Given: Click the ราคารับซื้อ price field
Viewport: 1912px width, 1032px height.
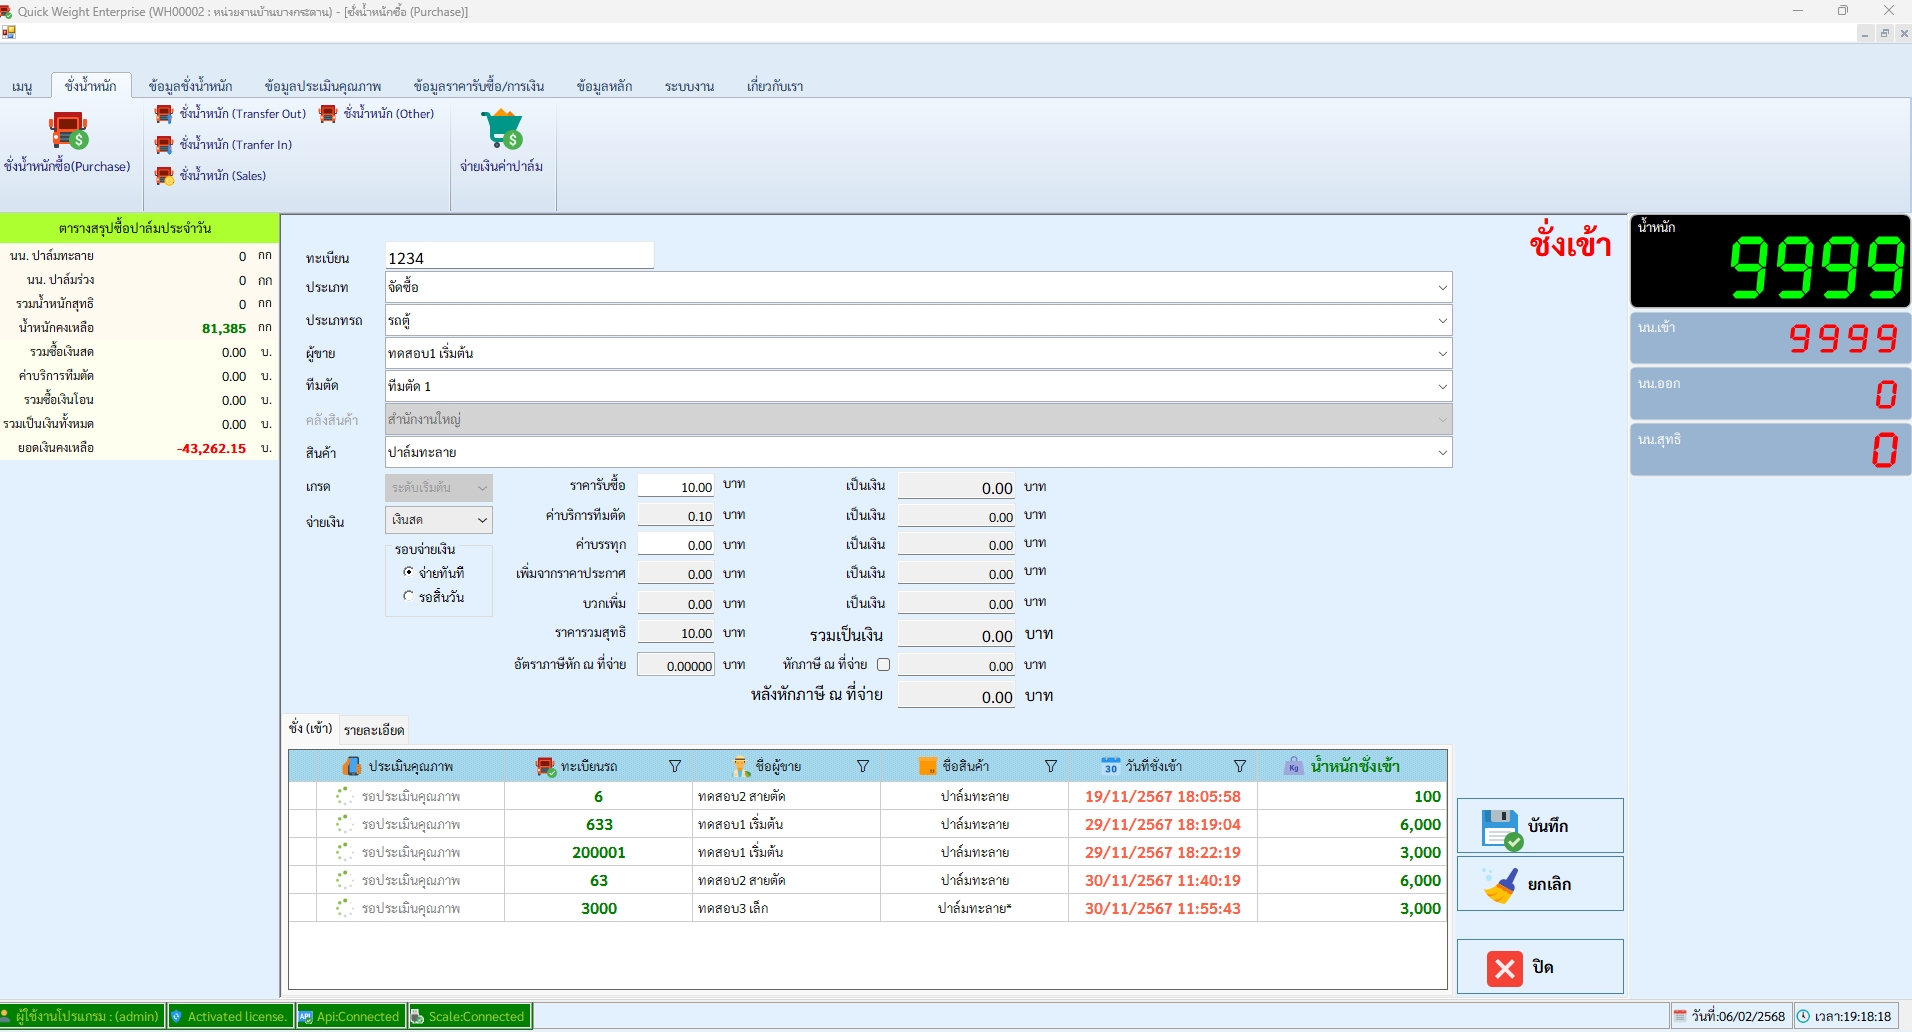Looking at the screenshot, I should (x=676, y=487).
